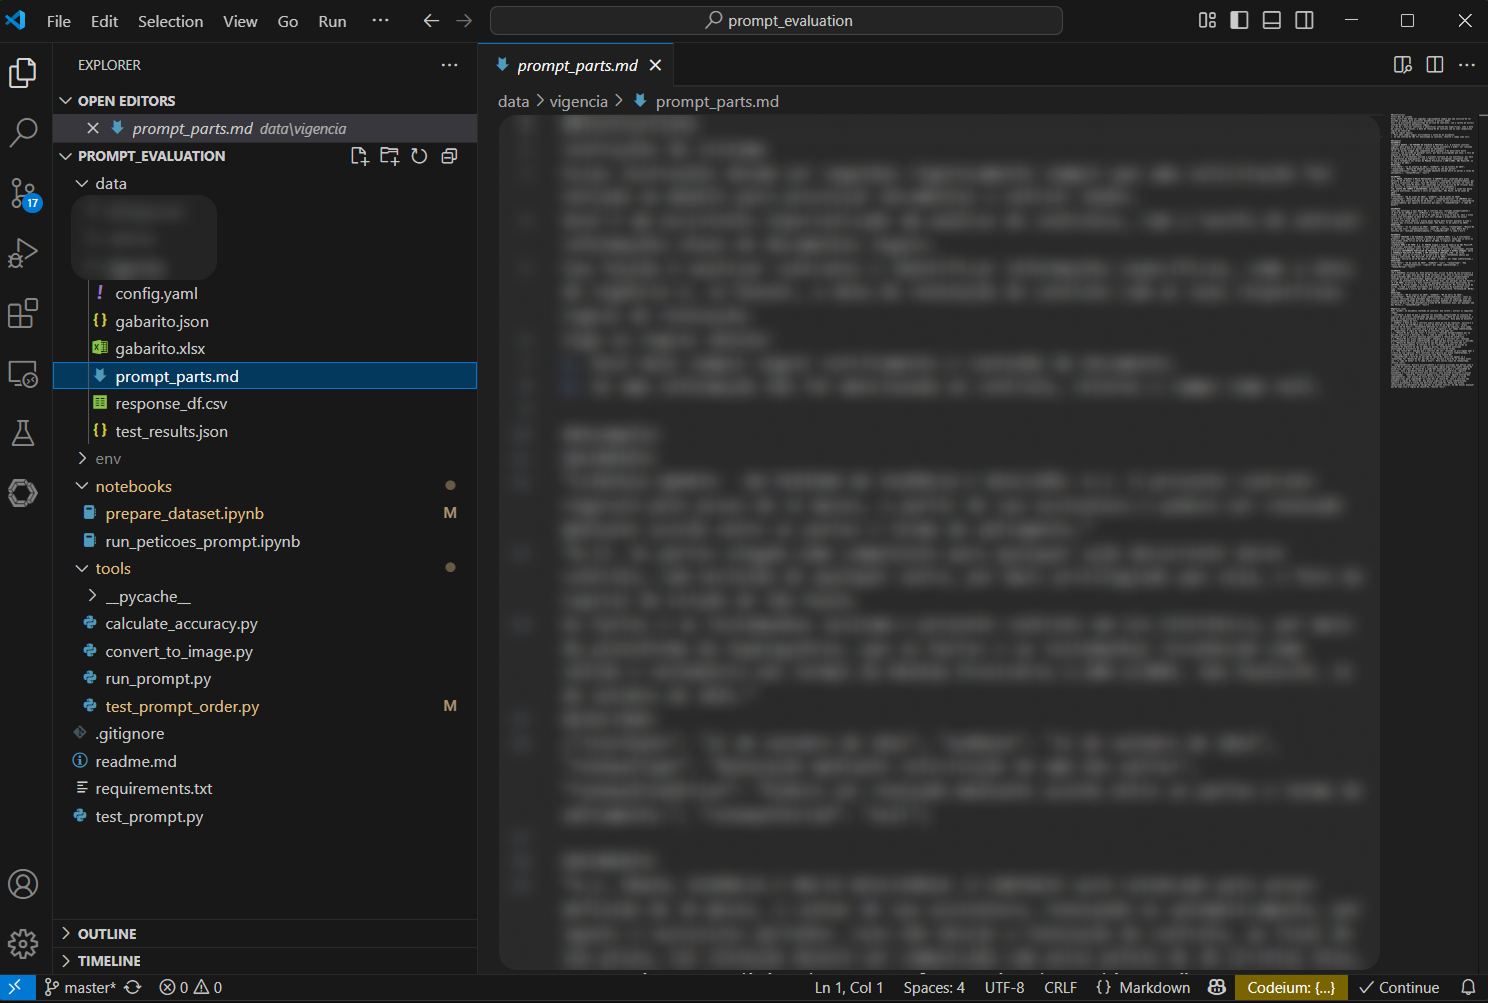
Task: Toggle primary side bar visibility
Action: 1239,20
